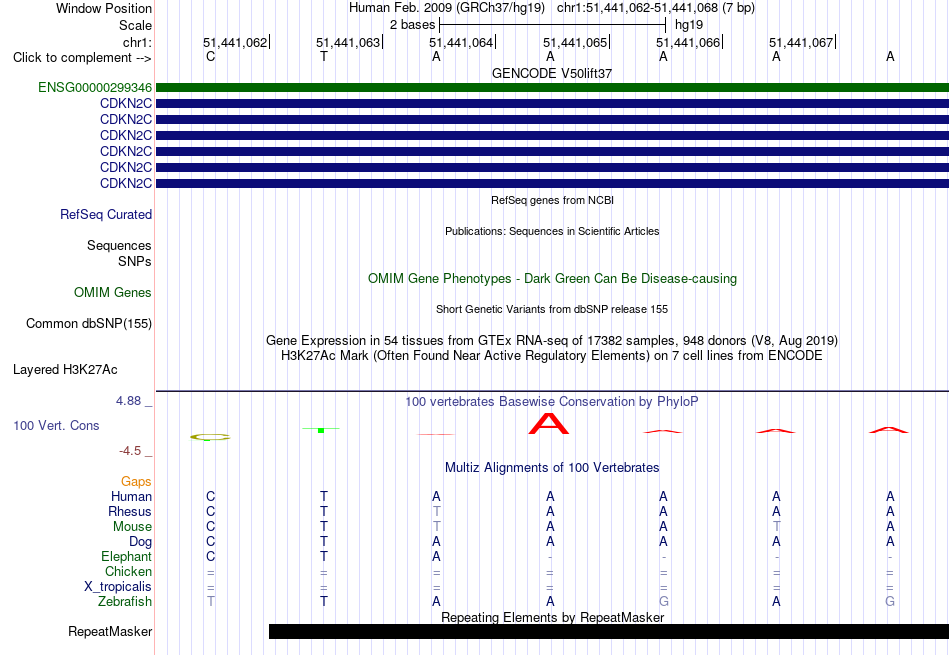Click the Layered H3K27Ac track label
This screenshot has height=655, width=950.
65,370
